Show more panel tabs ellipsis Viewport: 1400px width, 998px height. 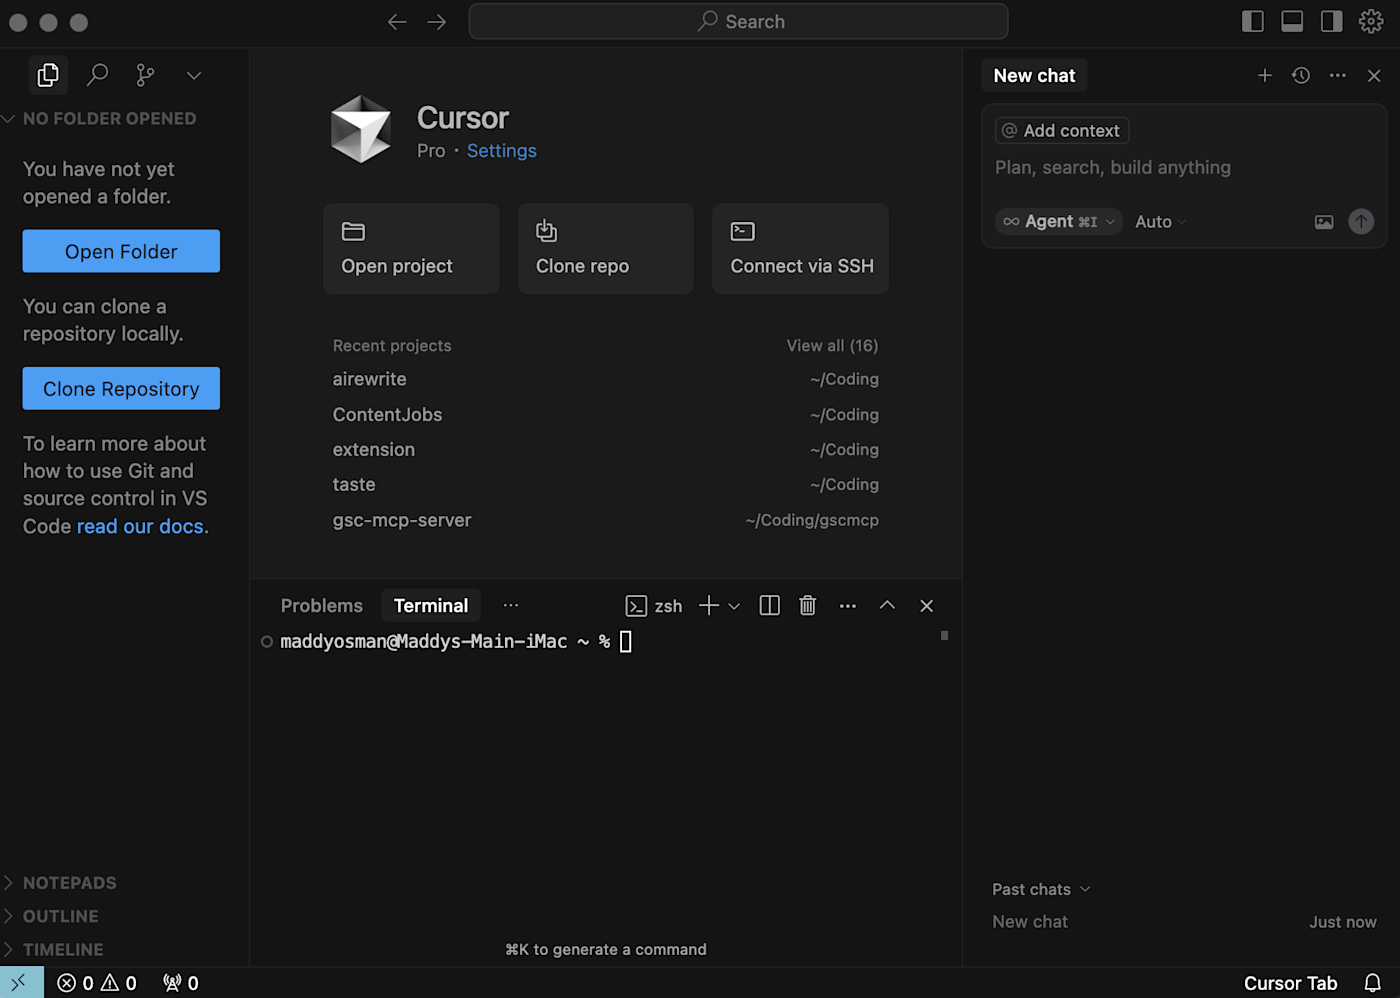tap(511, 606)
